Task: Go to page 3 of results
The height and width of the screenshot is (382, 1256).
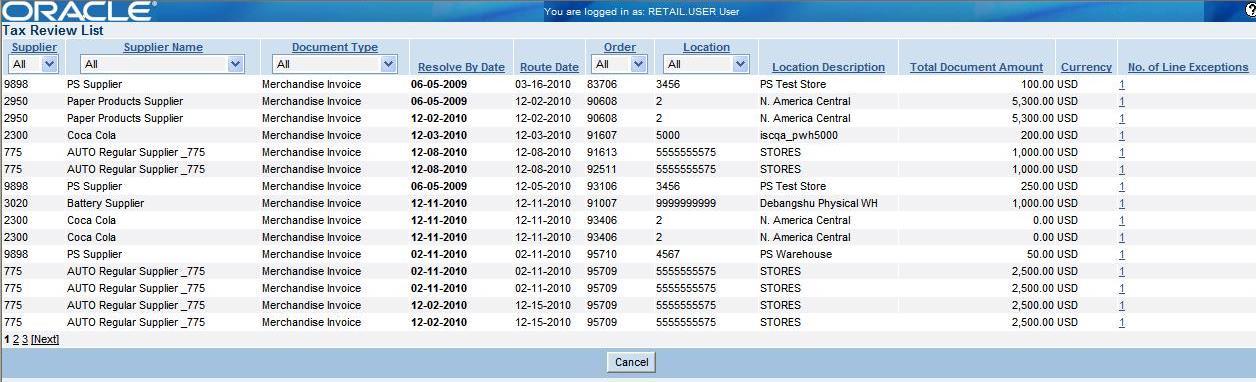Action: point(25,340)
